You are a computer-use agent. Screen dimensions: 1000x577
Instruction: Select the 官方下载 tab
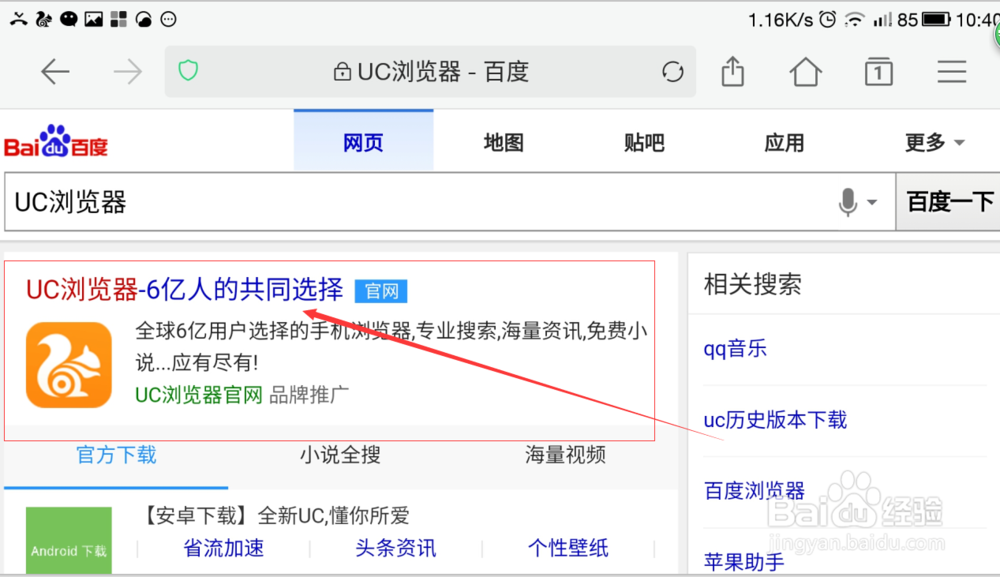(x=116, y=455)
